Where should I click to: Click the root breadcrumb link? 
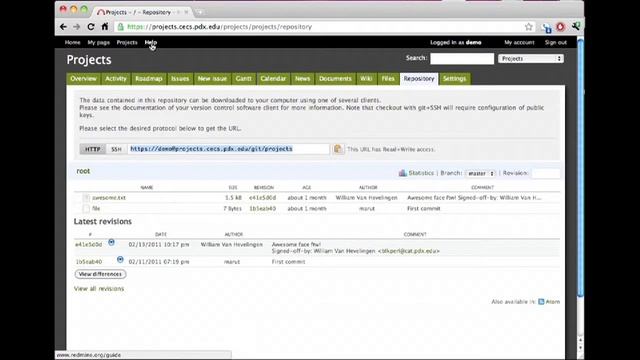point(83,171)
